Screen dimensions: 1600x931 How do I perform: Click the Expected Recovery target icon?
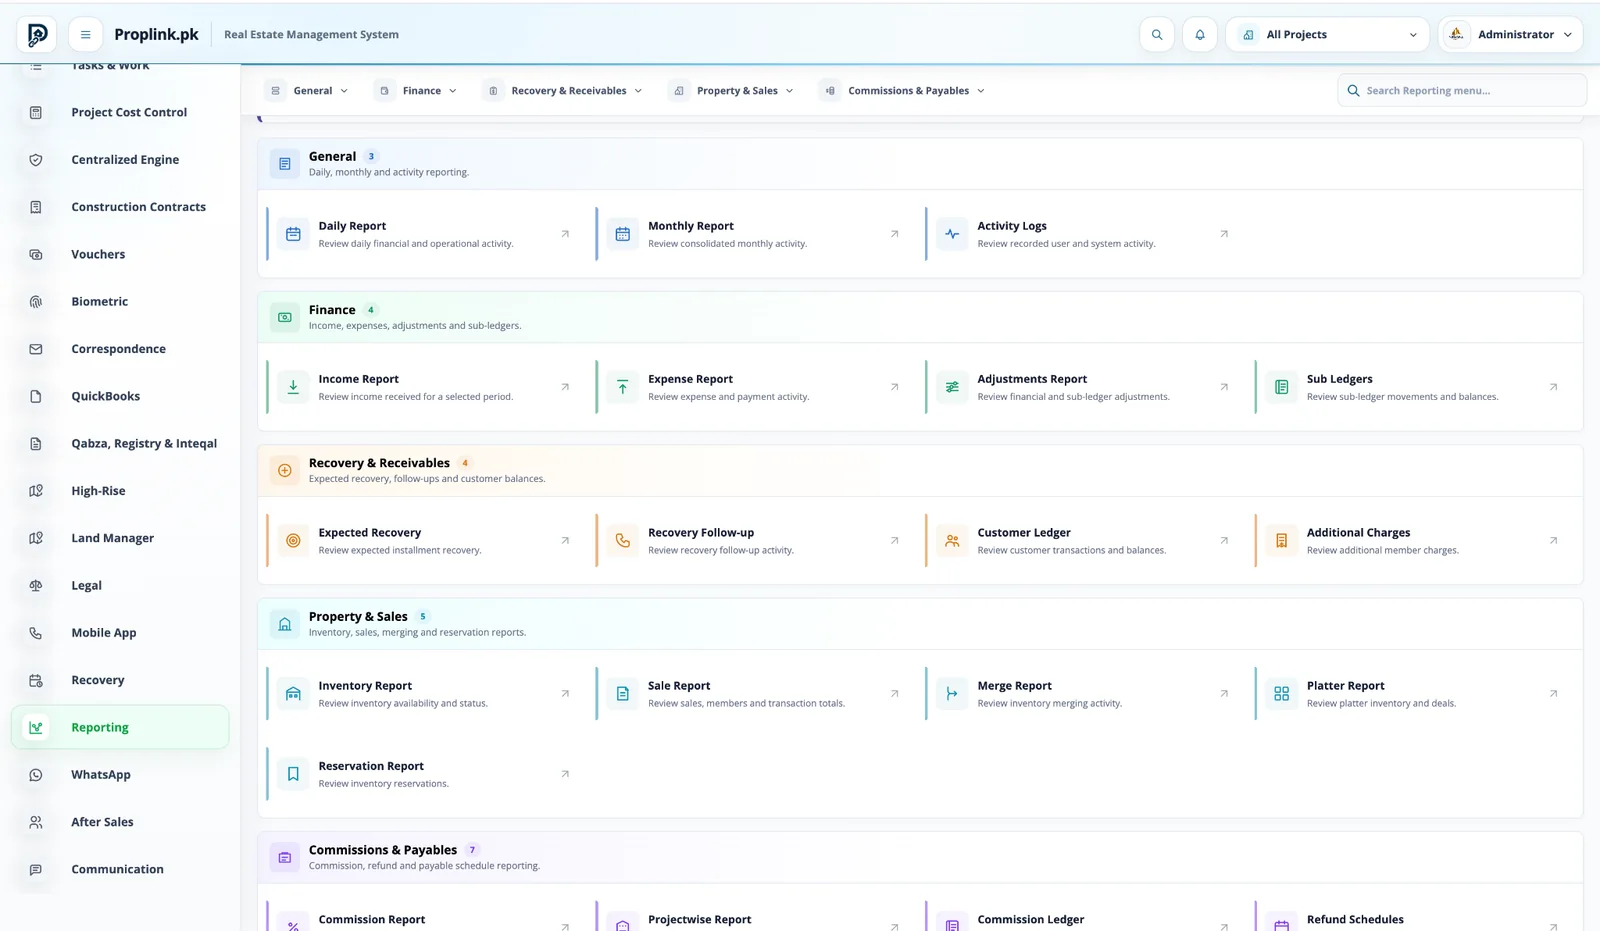point(293,541)
